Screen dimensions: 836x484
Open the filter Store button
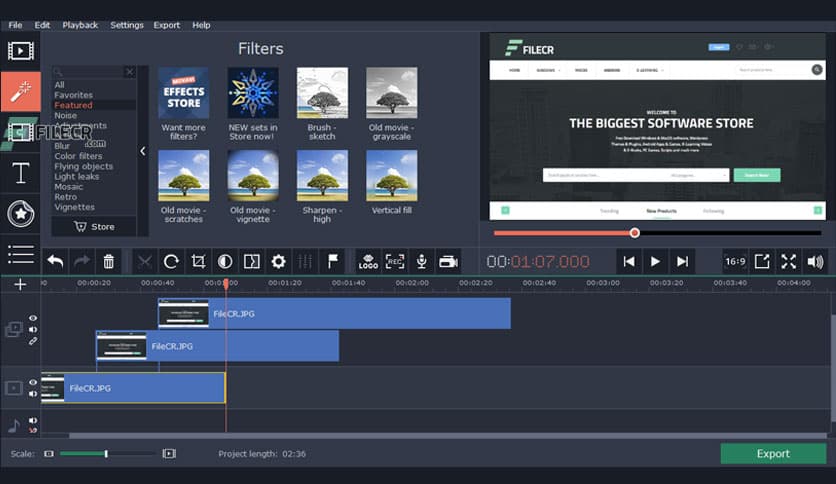[x=94, y=227]
